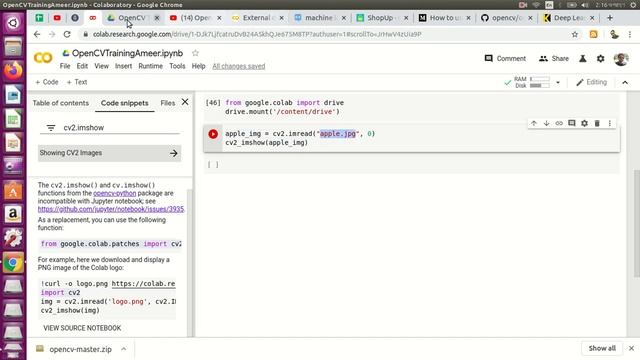Delete the cell with trash icon
Image resolution: width=640 pixels, height=360 pixels.
597,123
